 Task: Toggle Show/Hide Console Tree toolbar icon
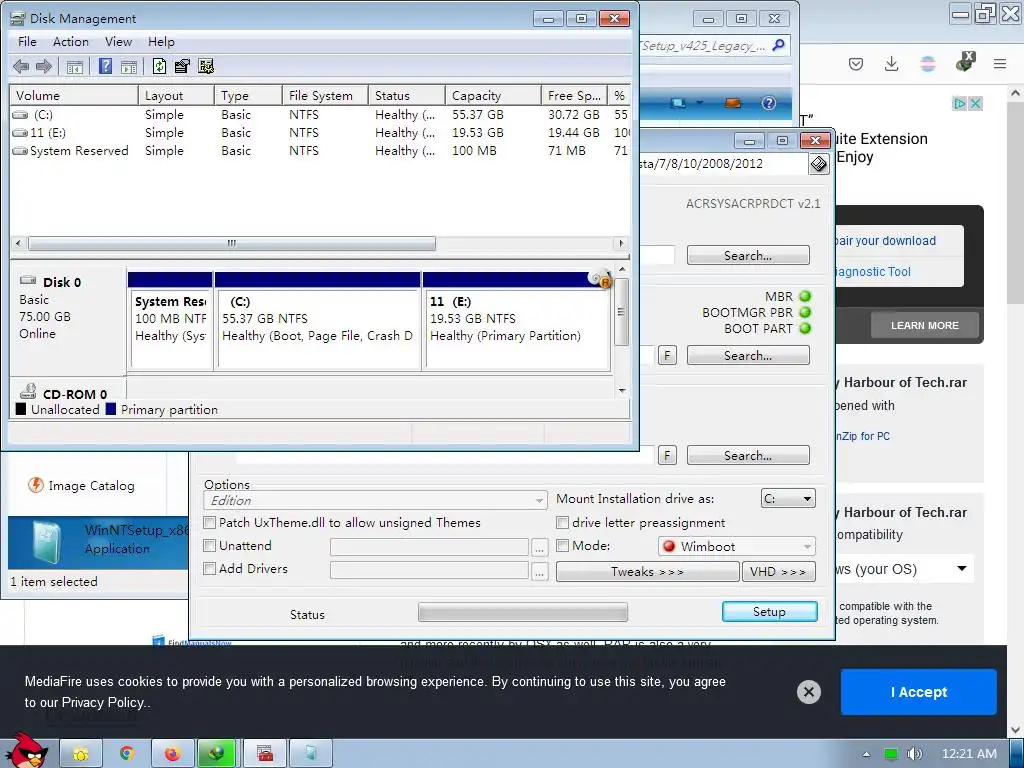[x=75, y=67]
